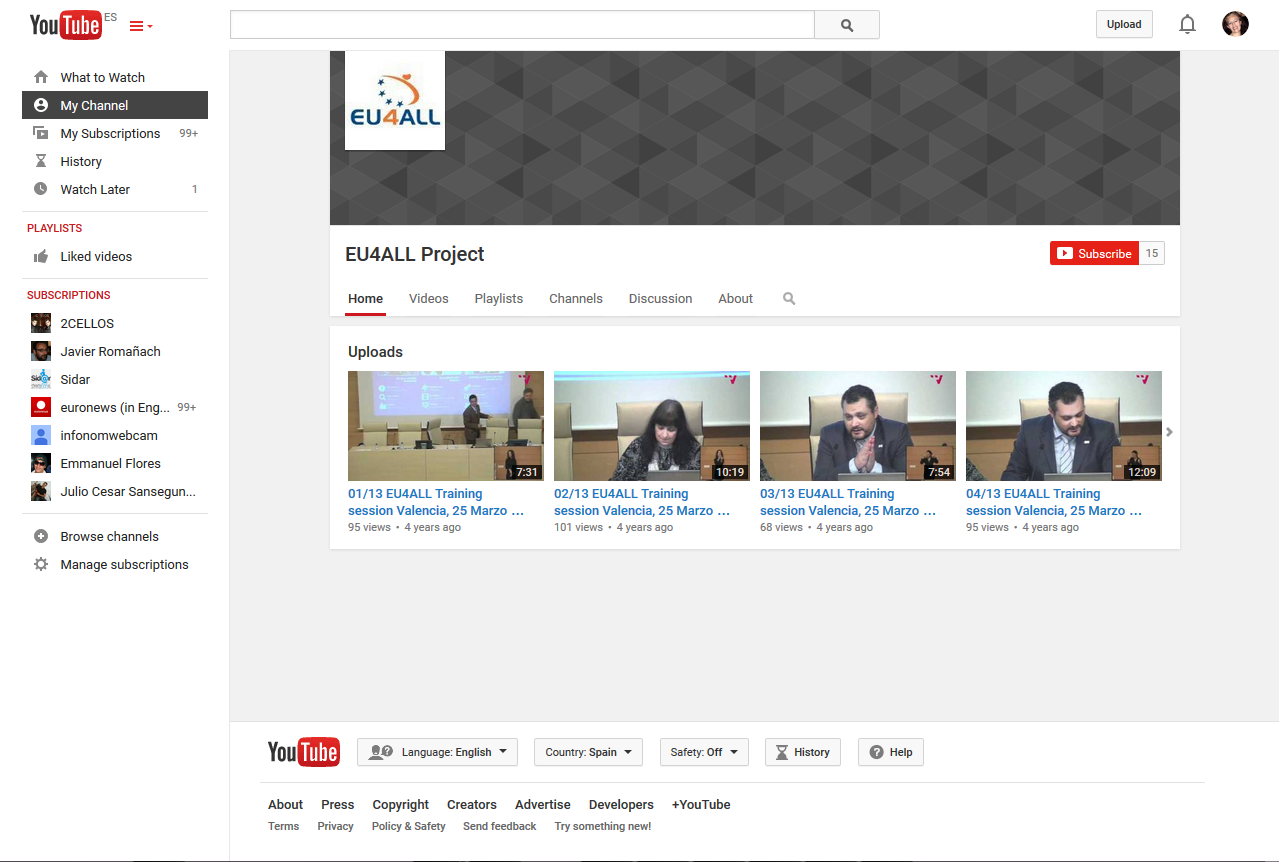The height and width of the screenshot is (862, 1279).
Task: Focus the YouTube search input field
Action: [x=522, y=25]
